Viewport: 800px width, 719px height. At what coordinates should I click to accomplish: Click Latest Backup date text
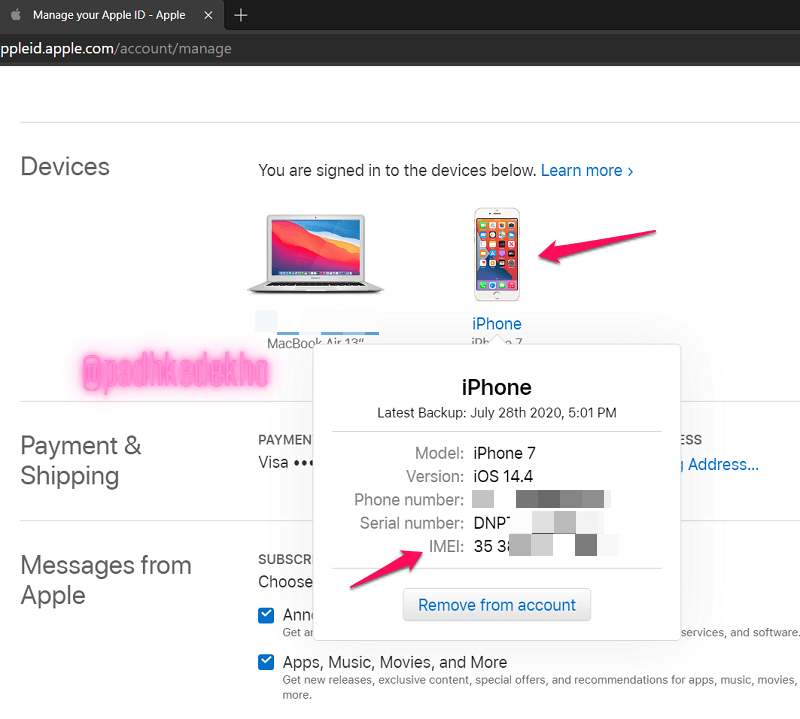(x=496, y=412)
